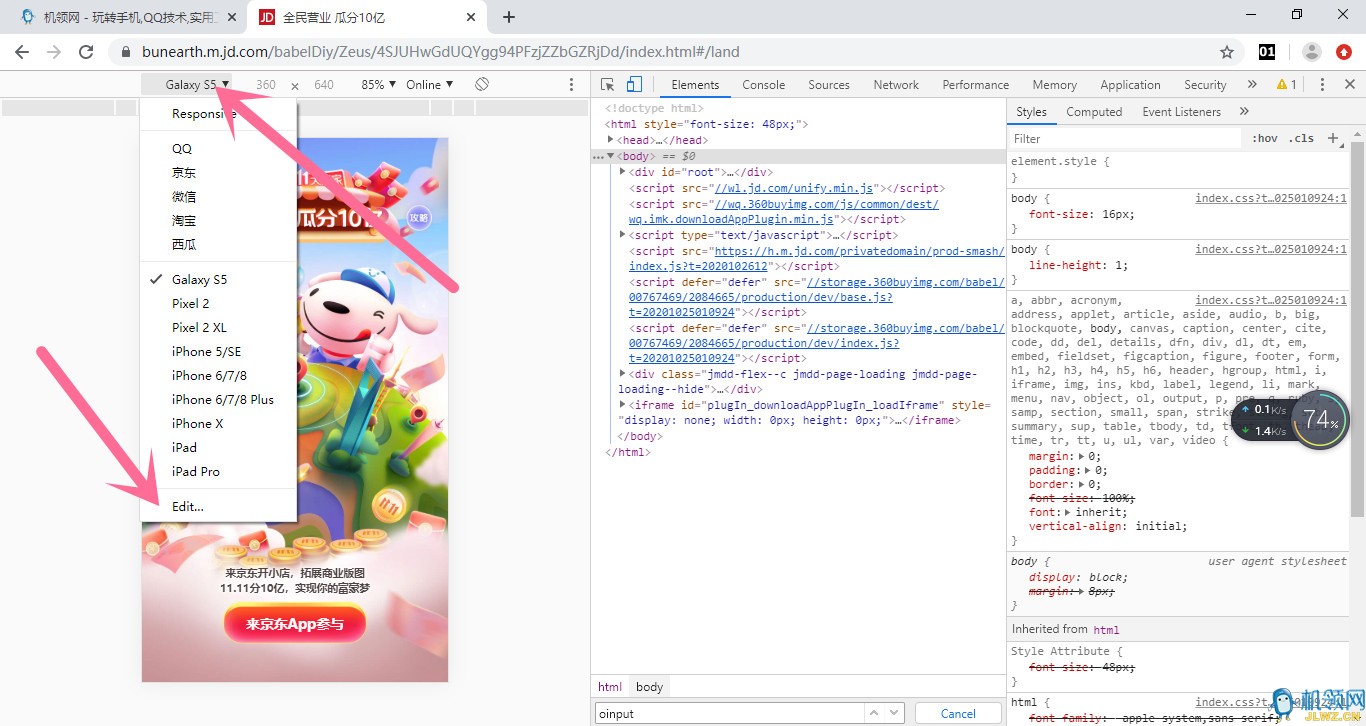Viewport: 1366px width, 726px height.
Task: Open the profile avatar icon
Action: click(1312, 52)
